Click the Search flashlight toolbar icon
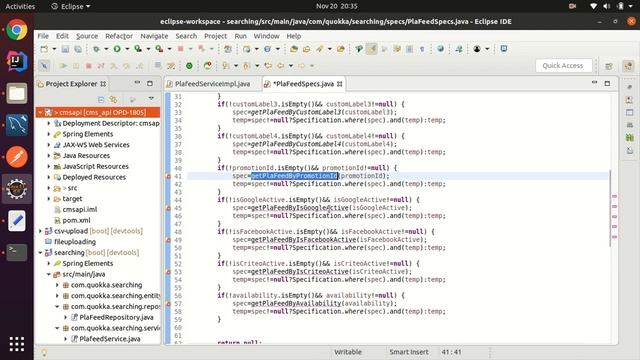 [x=319, y=49]
